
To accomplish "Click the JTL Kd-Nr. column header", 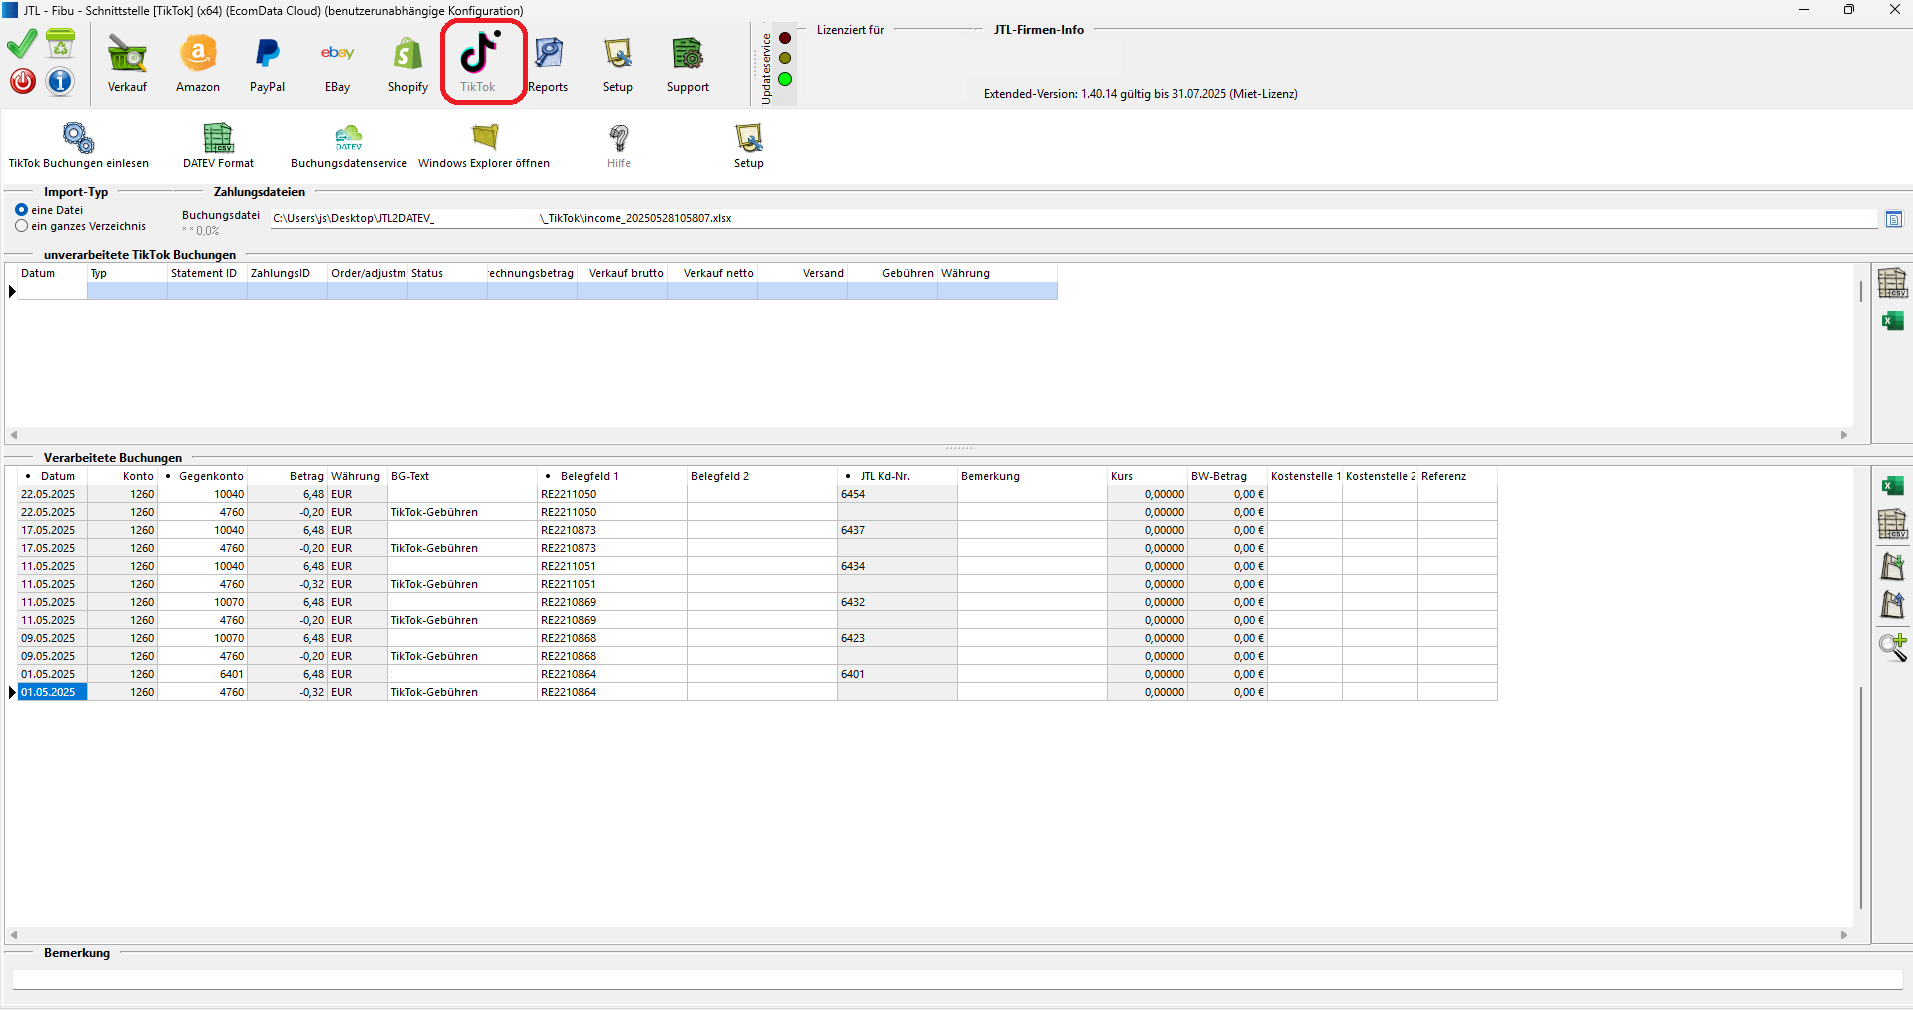I will pyautogui.click(x=885, y=476).
